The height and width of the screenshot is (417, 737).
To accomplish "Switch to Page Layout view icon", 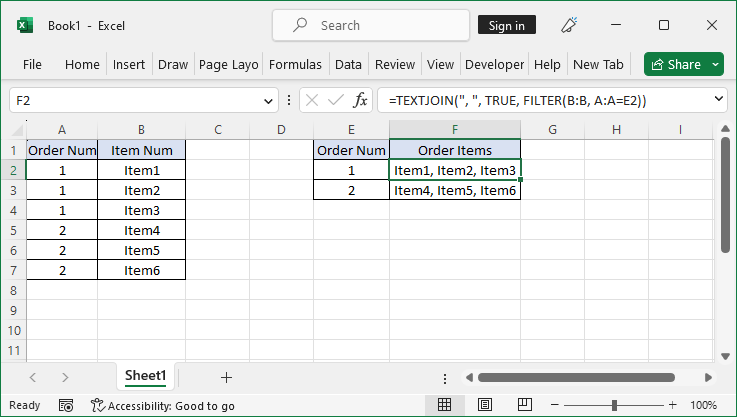I will point(484,405).
